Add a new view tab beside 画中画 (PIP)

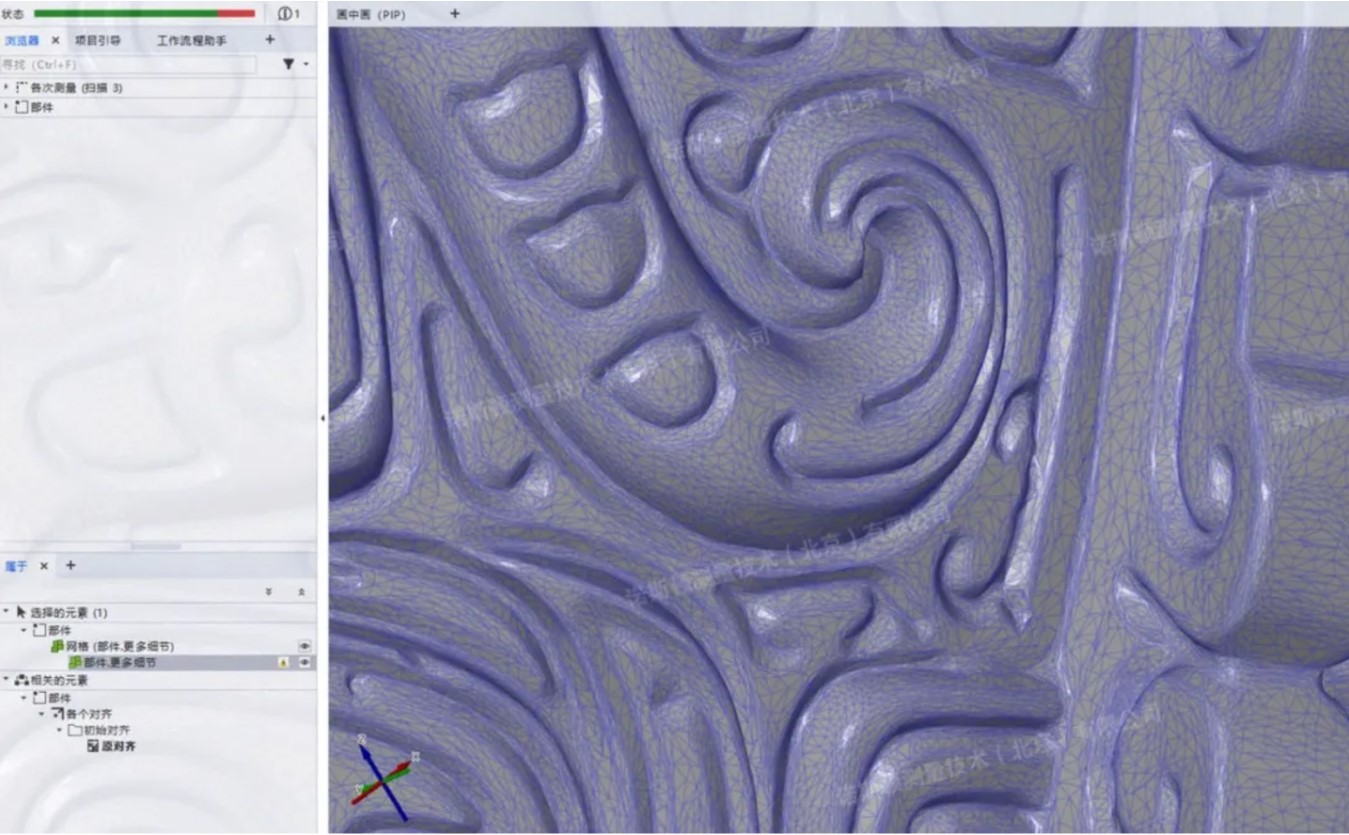tap(455, 14)
